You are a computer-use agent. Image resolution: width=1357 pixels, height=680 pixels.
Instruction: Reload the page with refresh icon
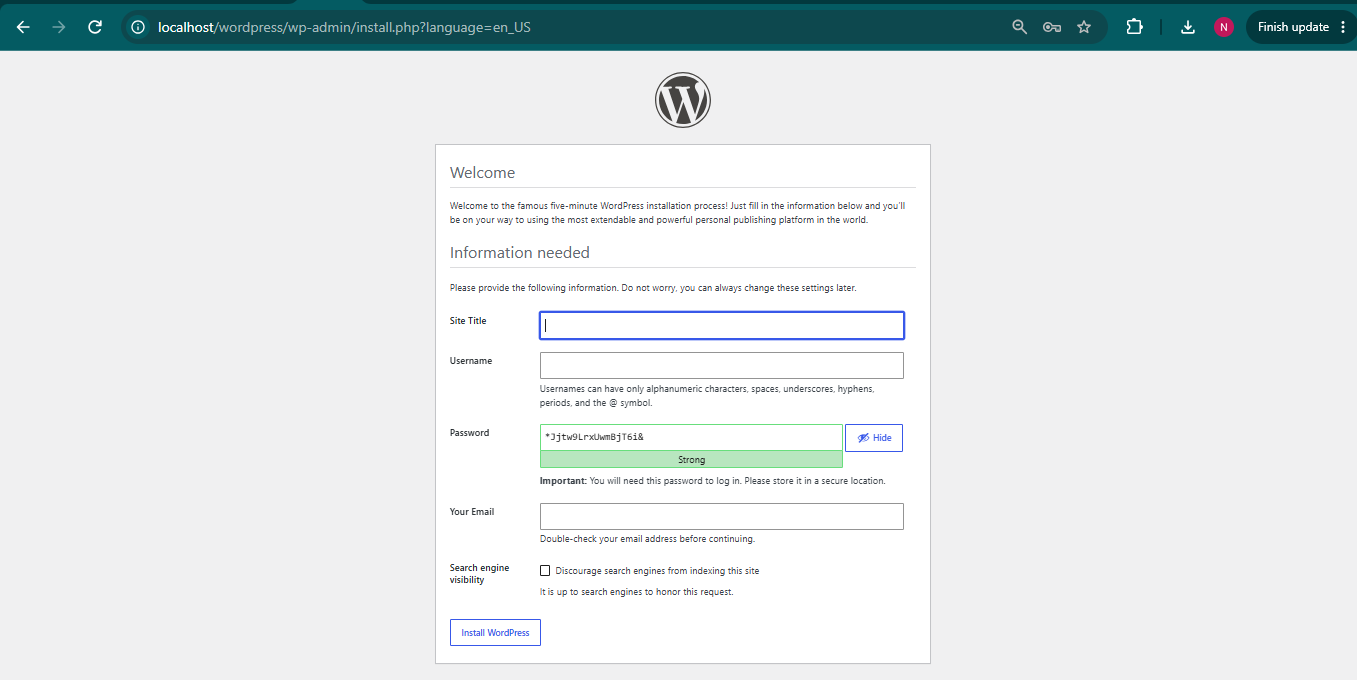95,27
